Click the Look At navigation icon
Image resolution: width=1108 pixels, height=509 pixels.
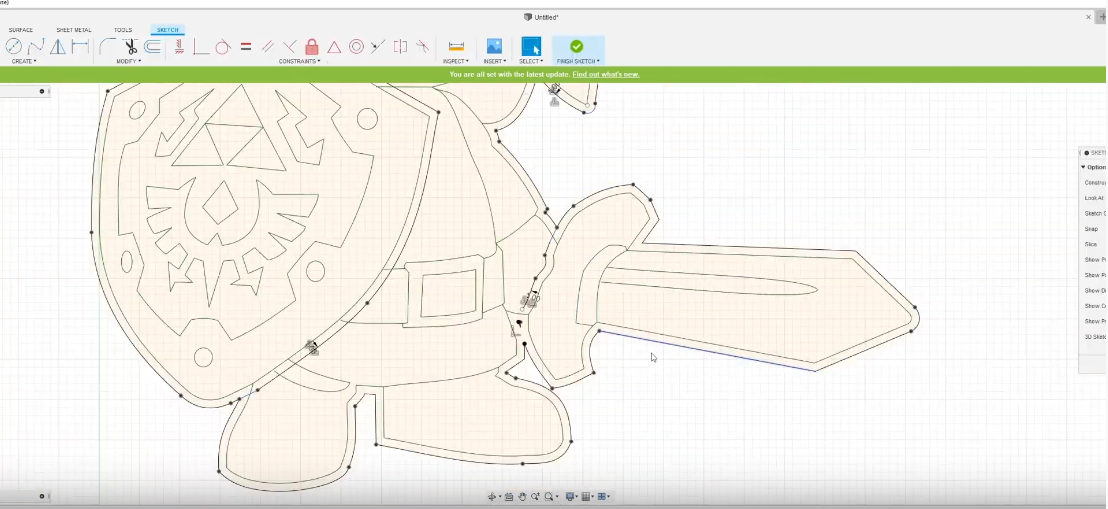point(509,497)
